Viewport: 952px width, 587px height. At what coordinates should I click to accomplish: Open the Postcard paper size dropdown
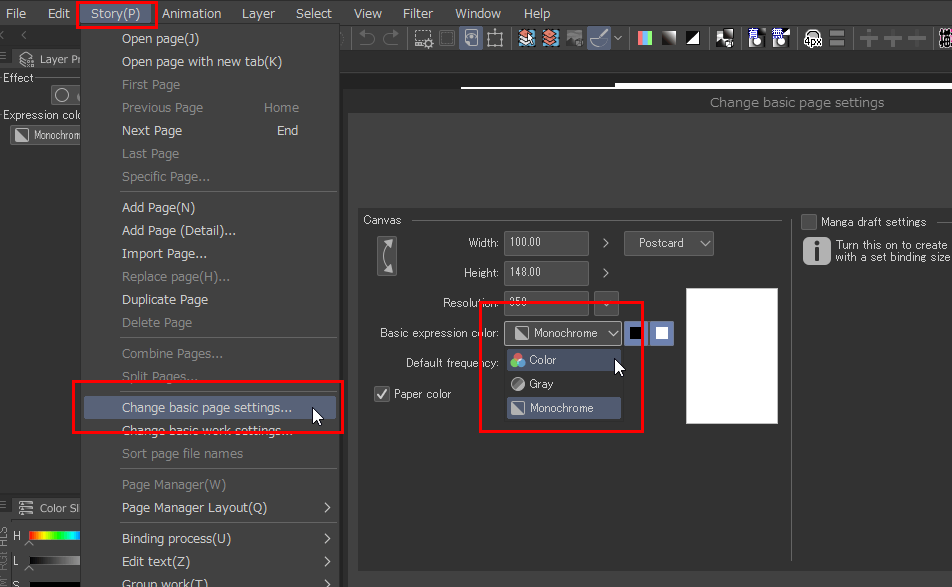coord(668,243)
